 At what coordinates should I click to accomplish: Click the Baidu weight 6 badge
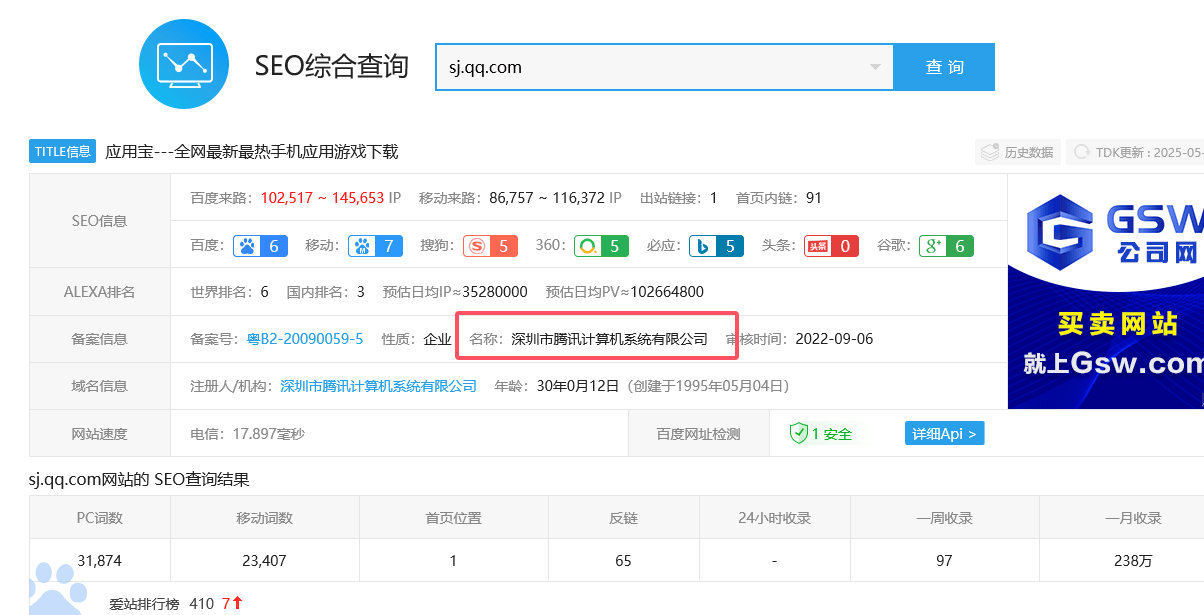261,245
